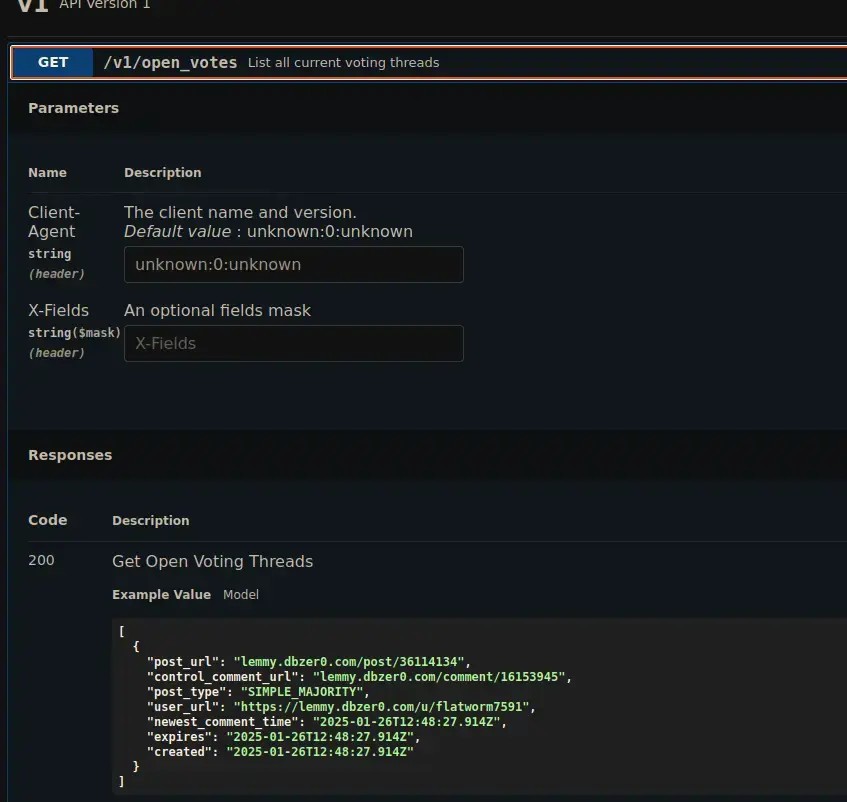Switch to the Model tab

pos(240,594)
